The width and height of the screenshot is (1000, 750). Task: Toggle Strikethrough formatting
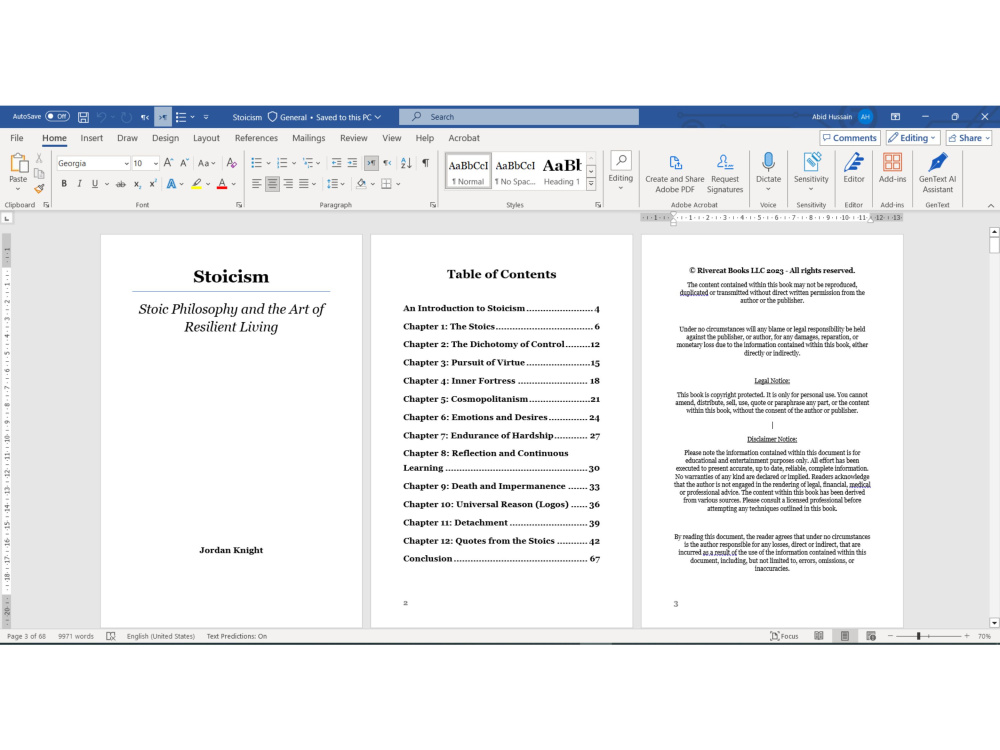pos(121,184)
